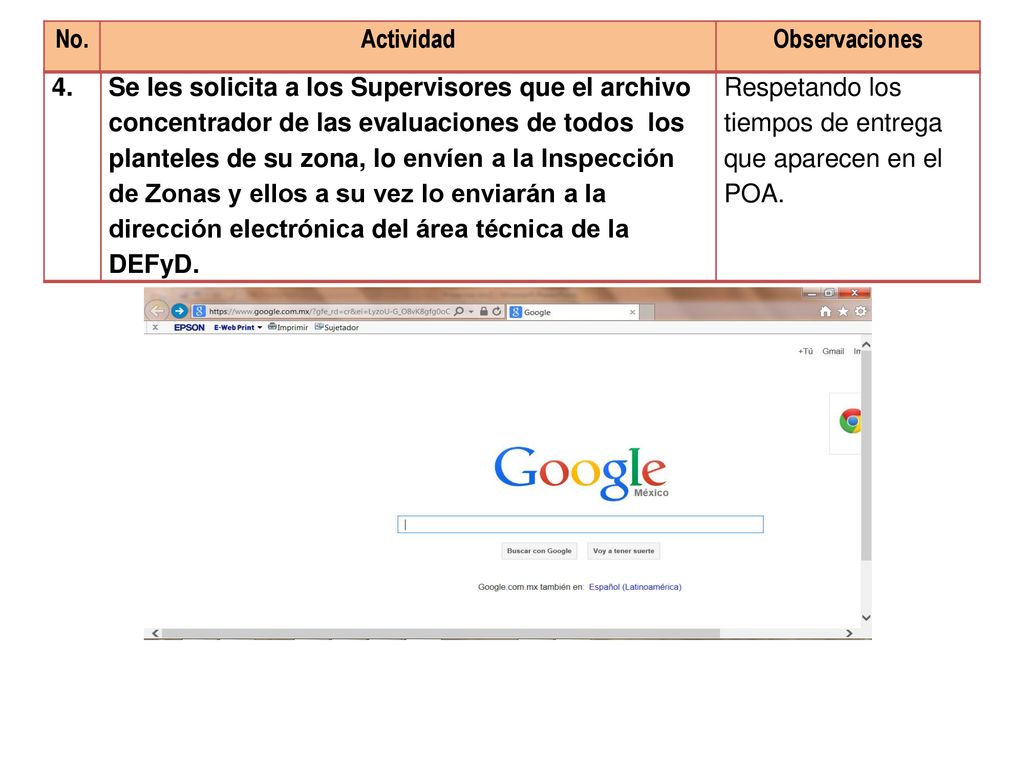Click the Chrome logo promo icon
Screen dimensions: 1024x768
click(850, 421)
